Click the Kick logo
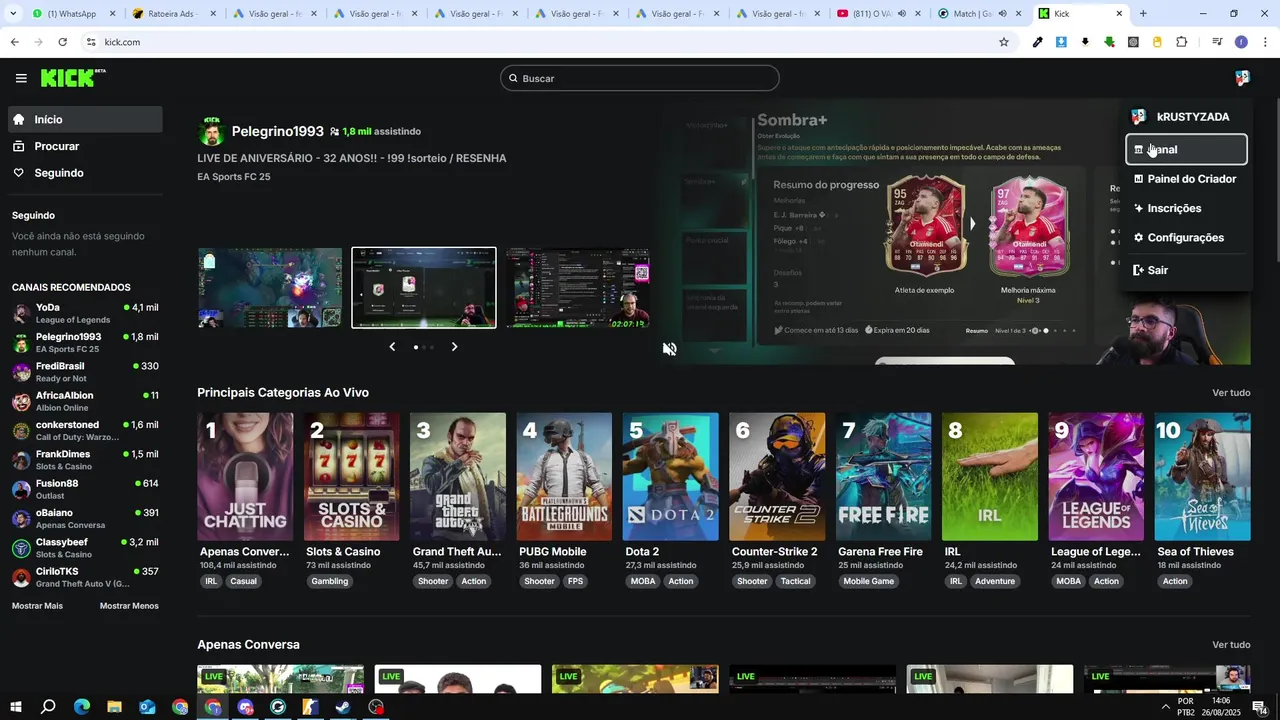 (73, 78)
